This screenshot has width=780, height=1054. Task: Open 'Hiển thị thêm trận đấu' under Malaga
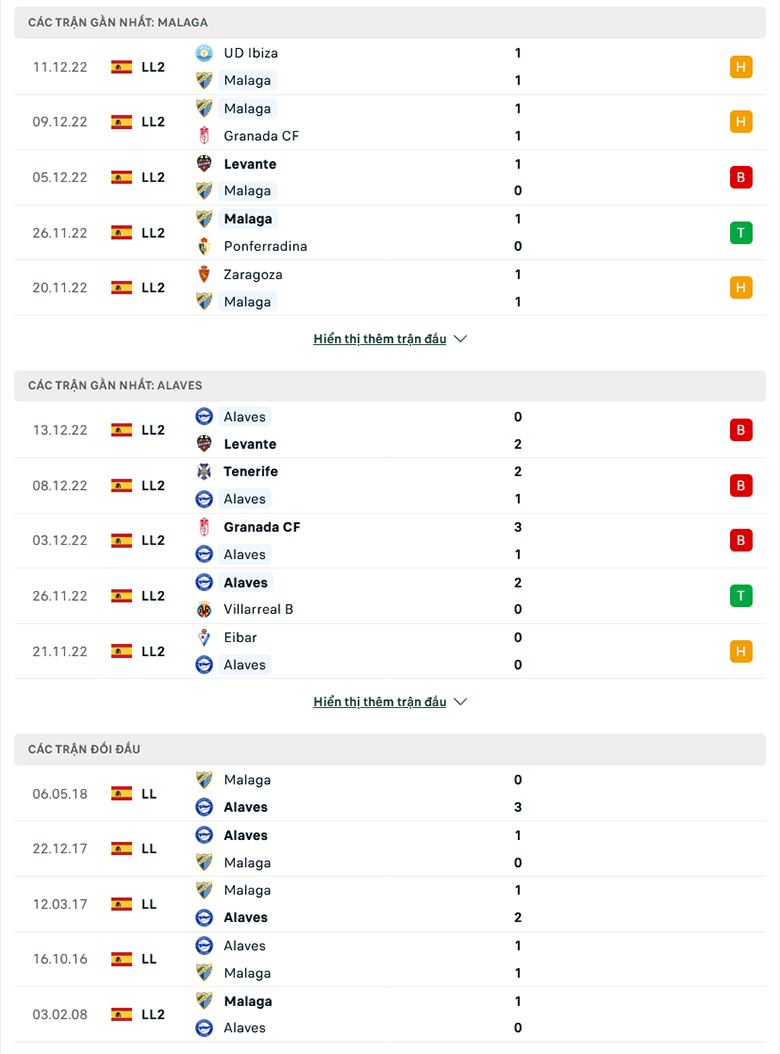[380, 339]
